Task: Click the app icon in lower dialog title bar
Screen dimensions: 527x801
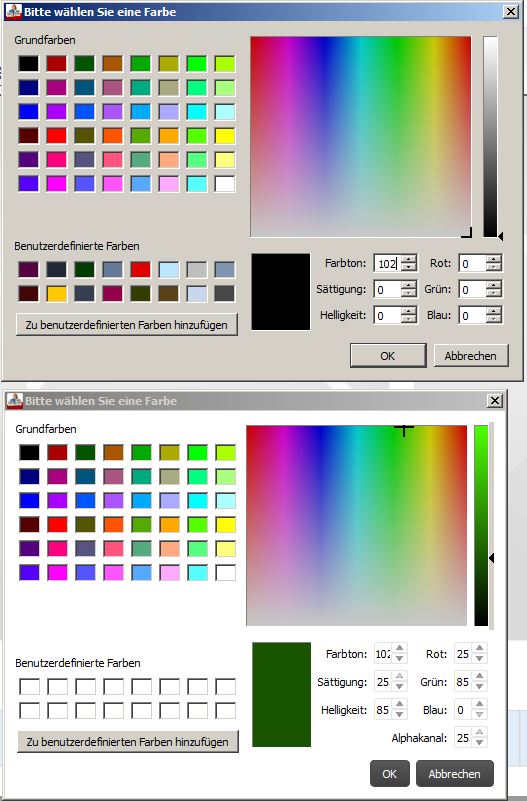Action: click(15, 400)
